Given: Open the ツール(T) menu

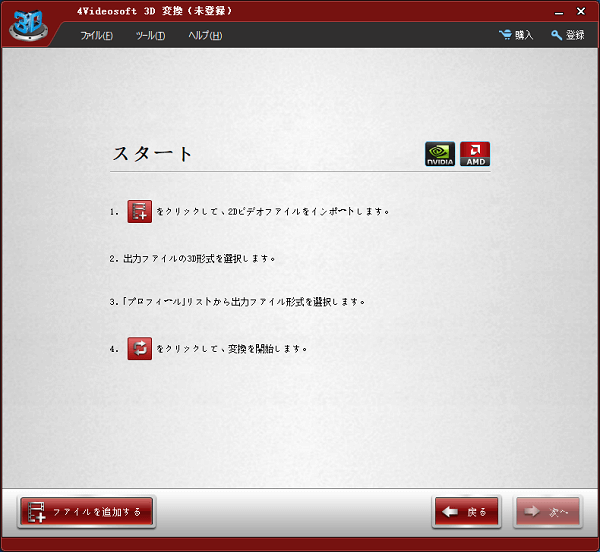Looking at the screenshot, I should point(150,36).
